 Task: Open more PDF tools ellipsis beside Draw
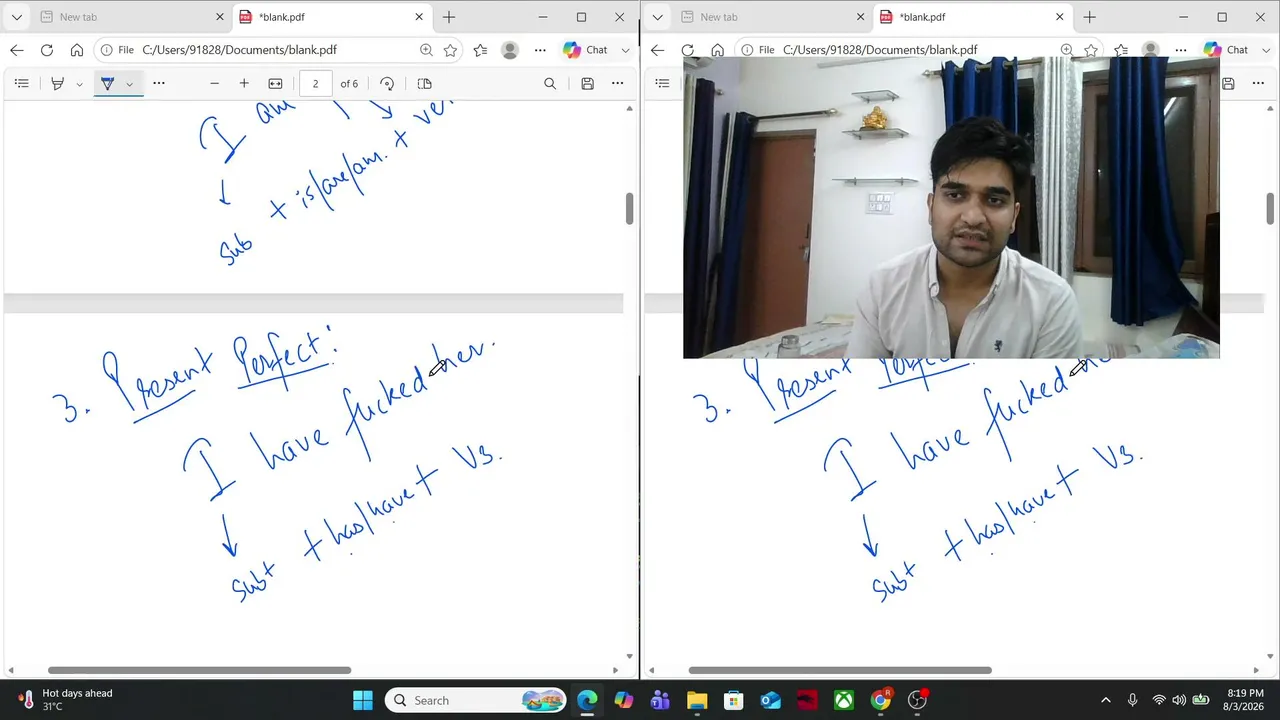pyautogui.click(x=159, y=84)
